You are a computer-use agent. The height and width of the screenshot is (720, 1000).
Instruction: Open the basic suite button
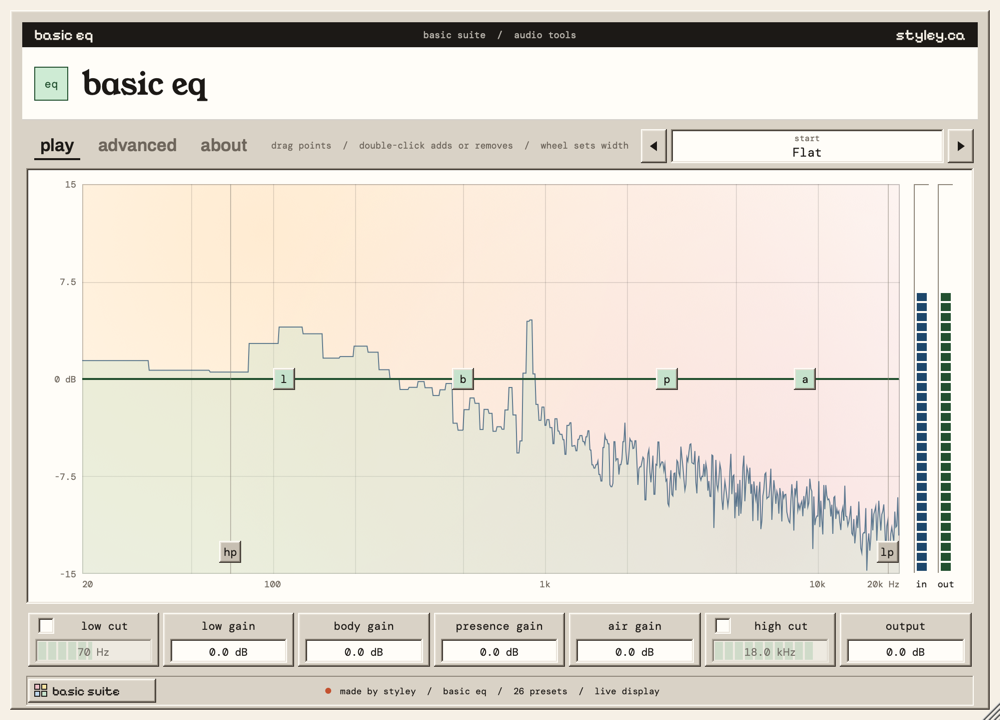click(91, 691)
